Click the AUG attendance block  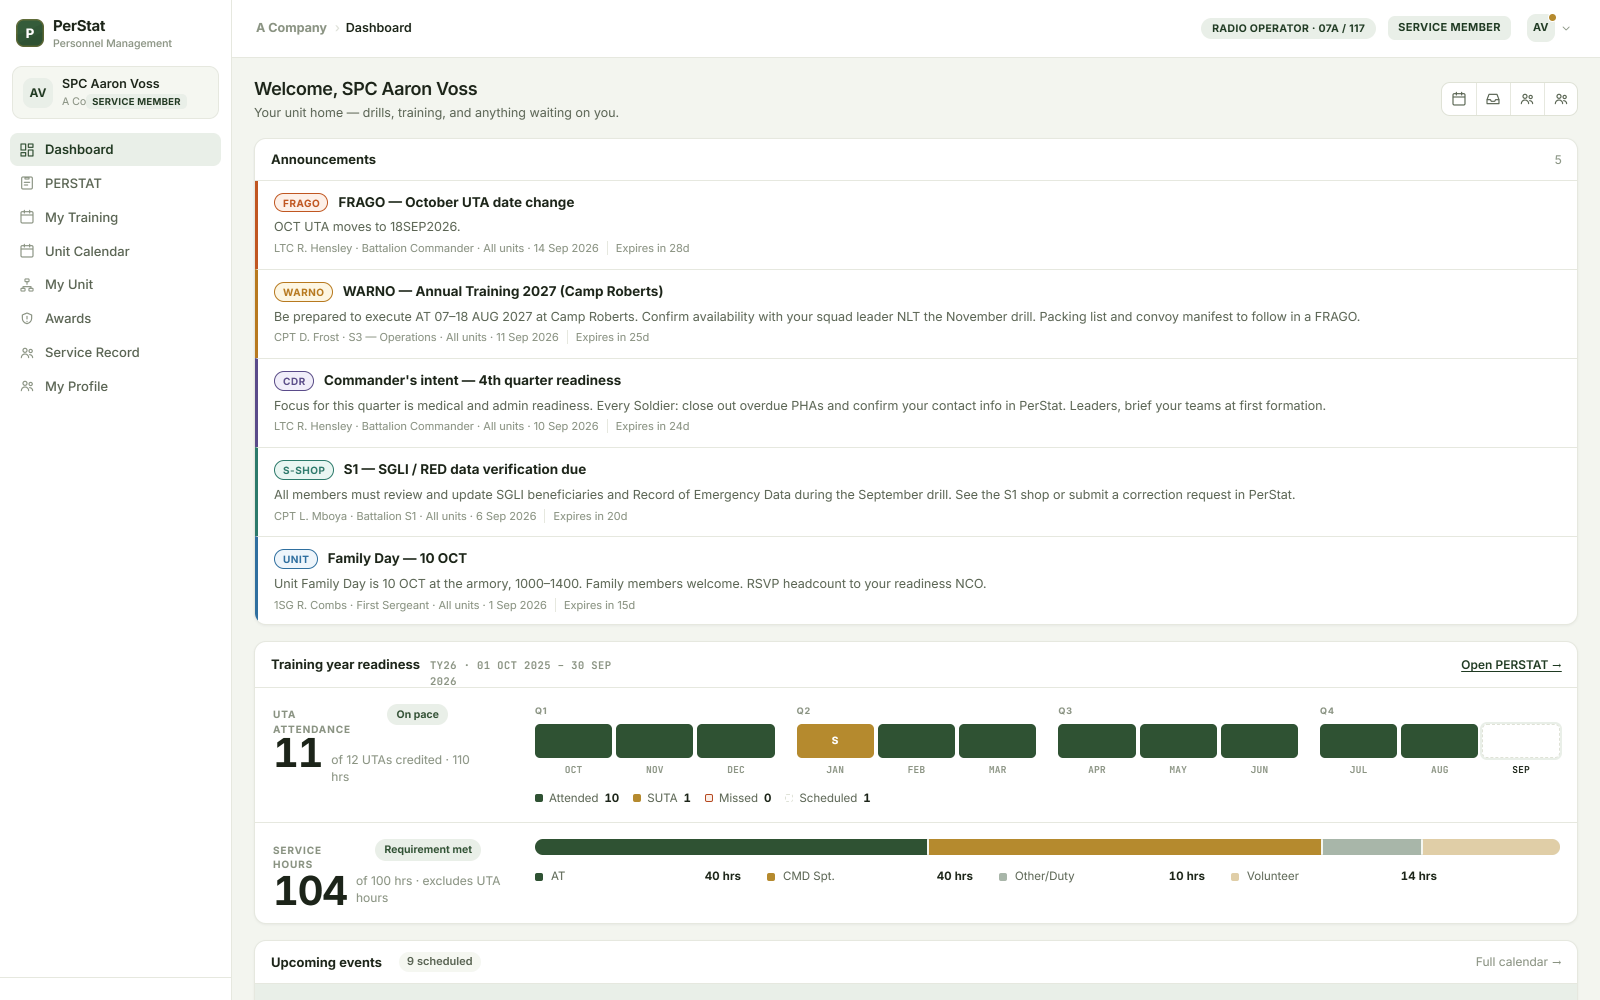point(1439,741)
